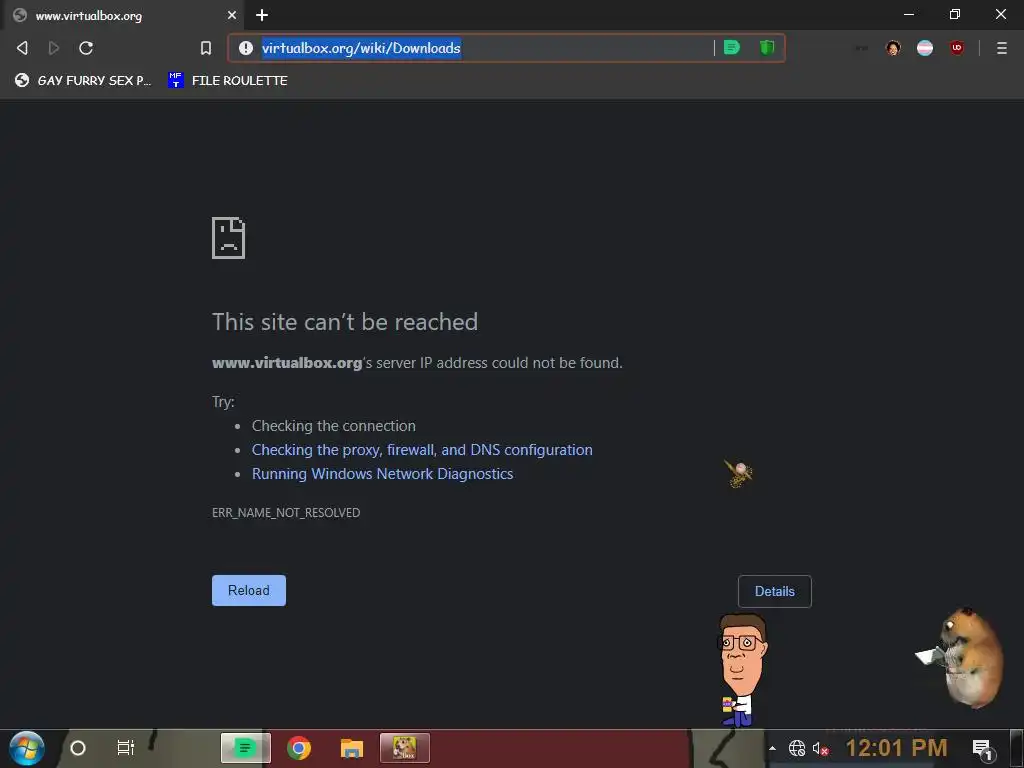This screenshot has height=768, width=1024.
Task: Open Checking the proxy, firewall, and DNS configuration link
Action: point(422,449)
